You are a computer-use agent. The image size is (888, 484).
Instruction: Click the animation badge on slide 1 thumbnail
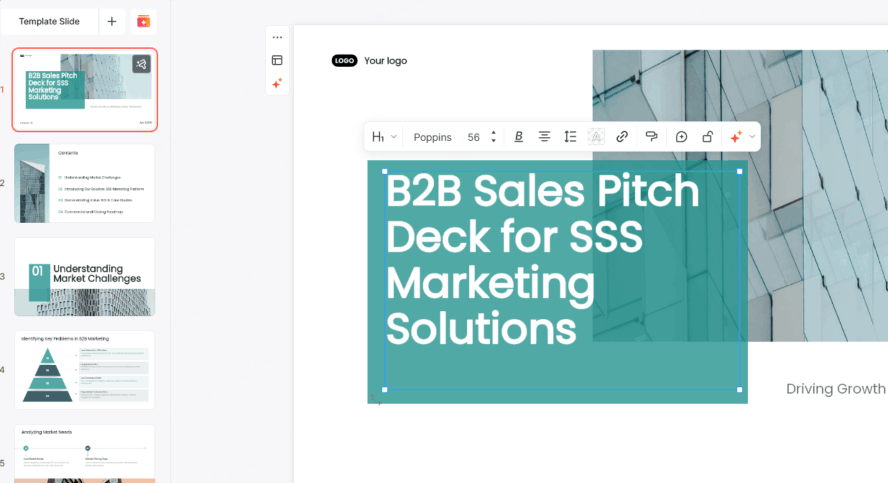point(141,64)
